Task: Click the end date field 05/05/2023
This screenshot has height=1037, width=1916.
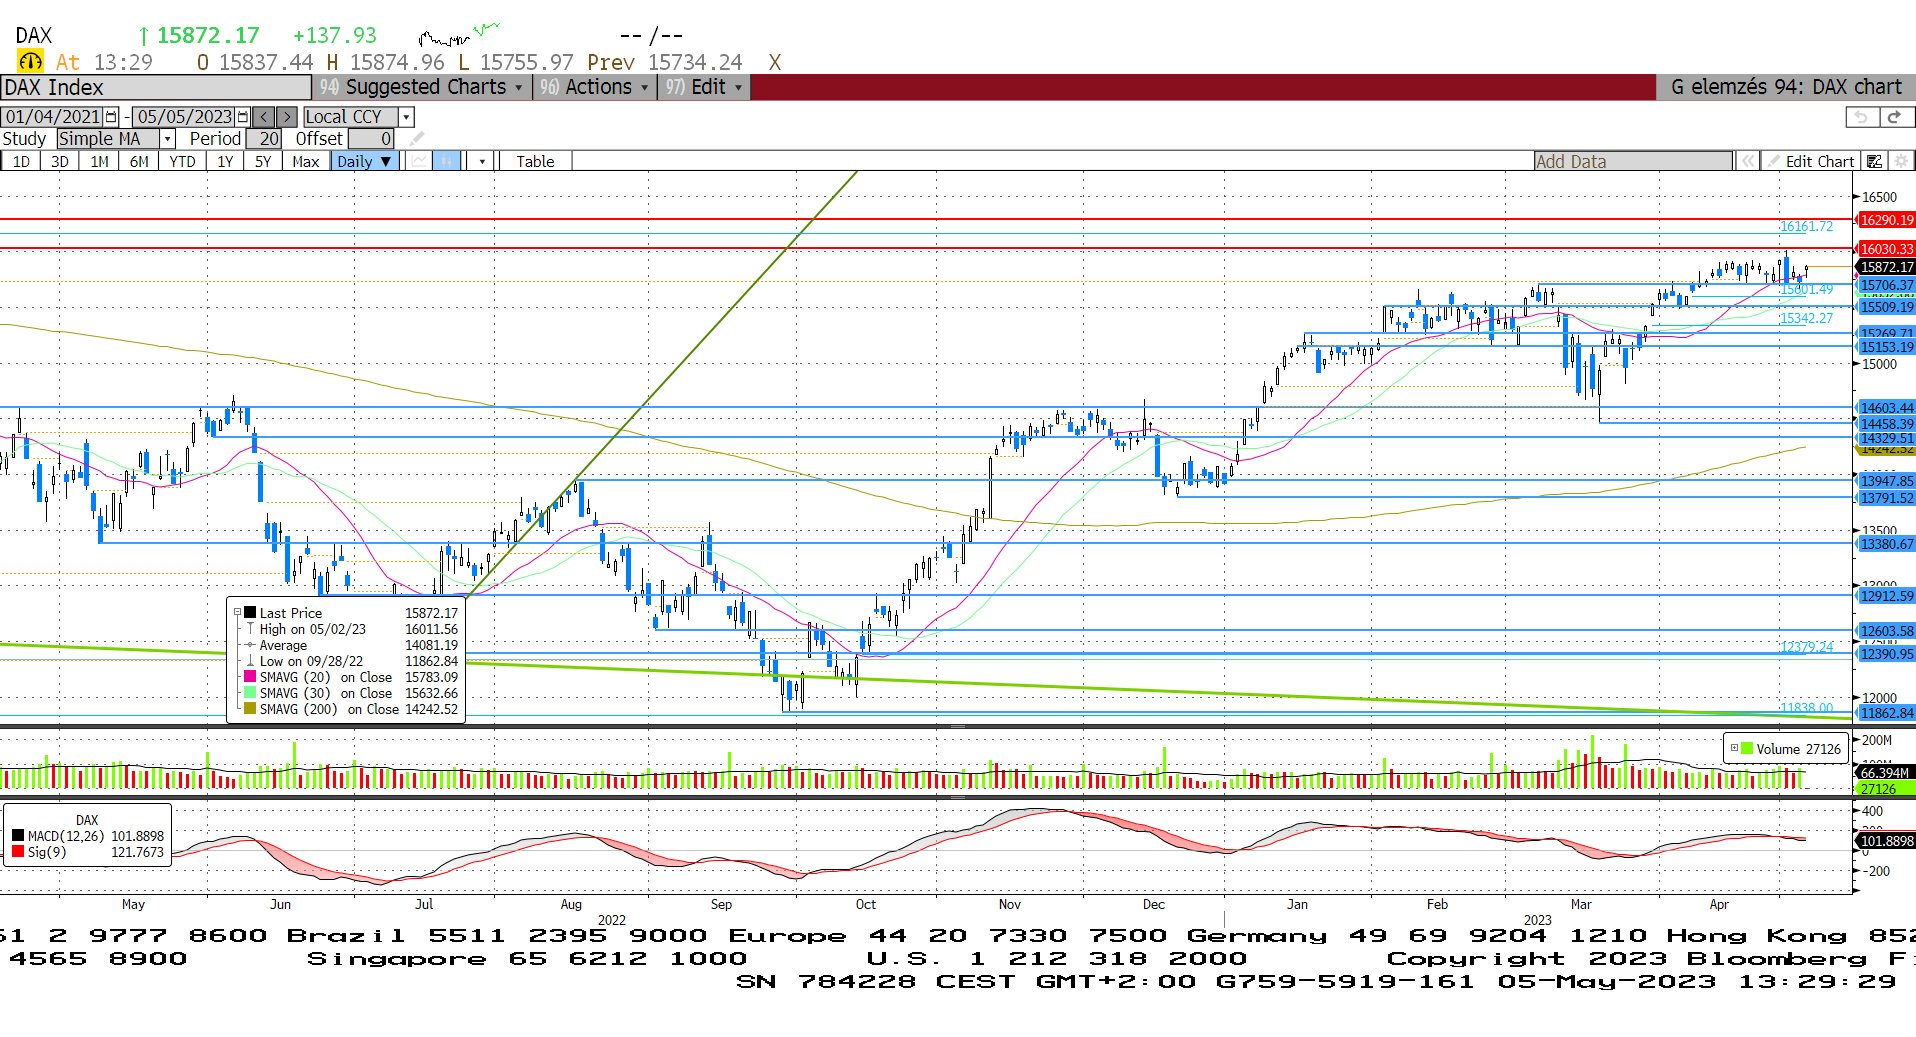Action: click(185, 117)
